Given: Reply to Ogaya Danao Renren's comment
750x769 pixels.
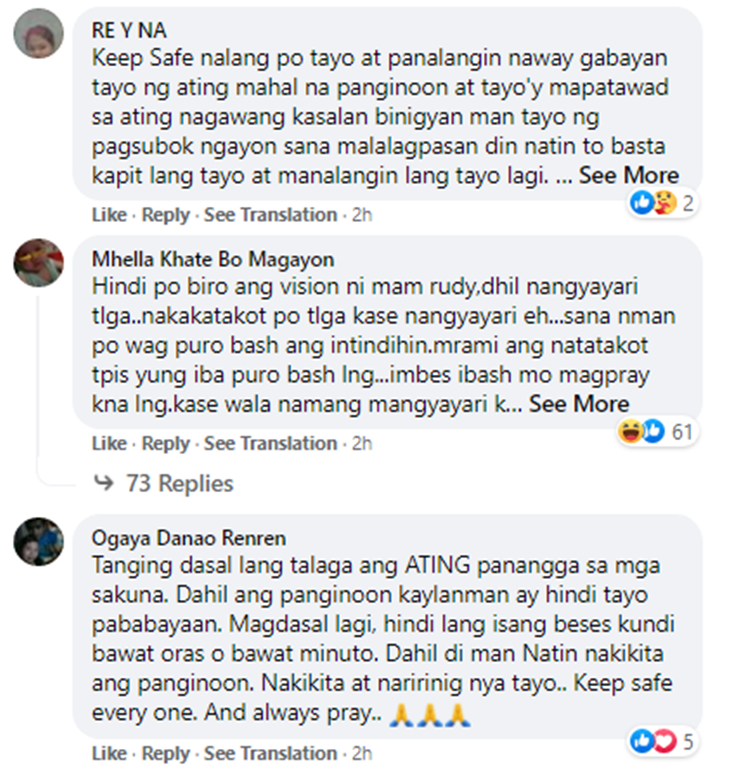Looking at the screenshot, I should tap(166, 753).
